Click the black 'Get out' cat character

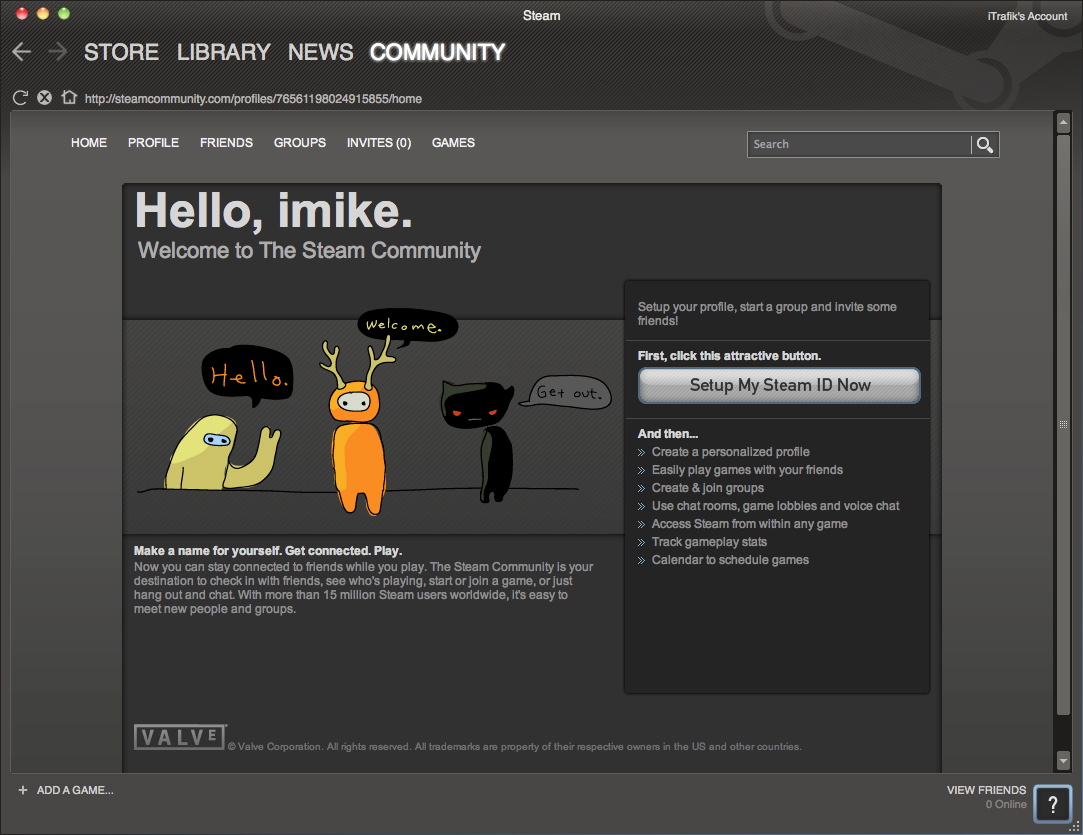[x=478, y=441]
